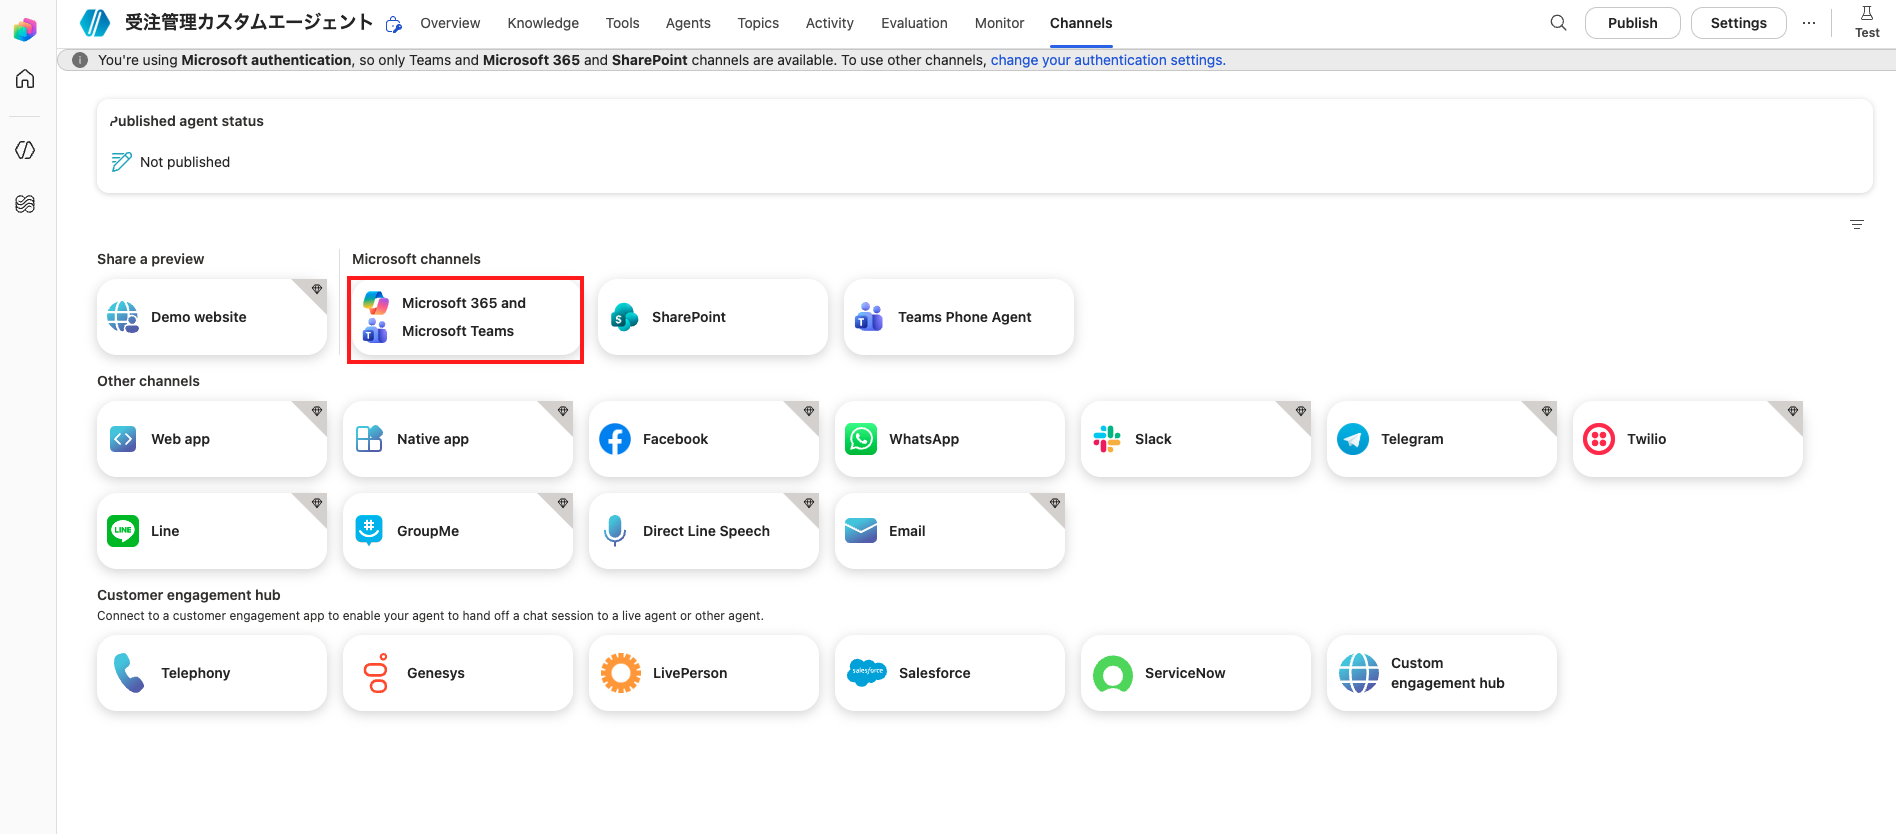Switch to the Evaluation tab
The height and width of the screenshot is (834, 1896).
[x=914, y=23]
